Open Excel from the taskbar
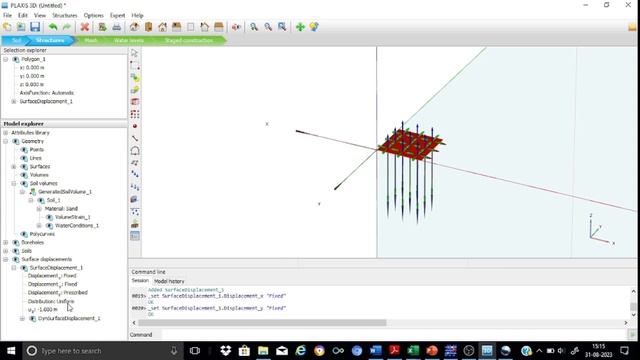This screenshot has height=360, width=640. pyautogui.click(x=413, y=351)
